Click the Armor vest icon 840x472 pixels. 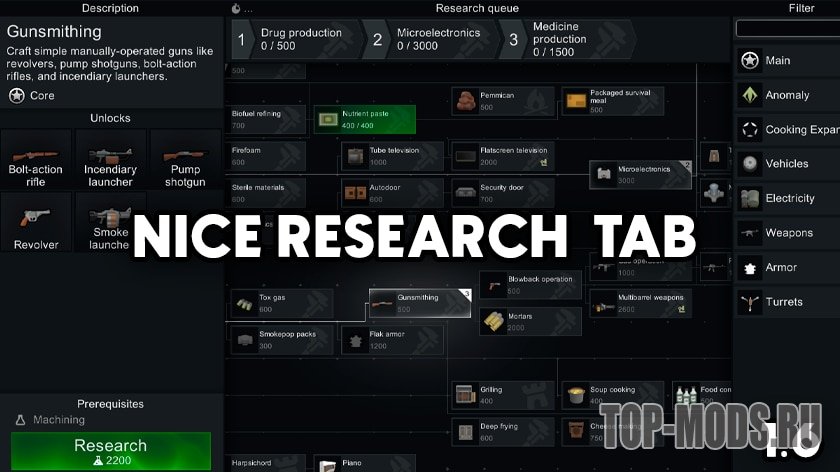(x=749, y=267)
